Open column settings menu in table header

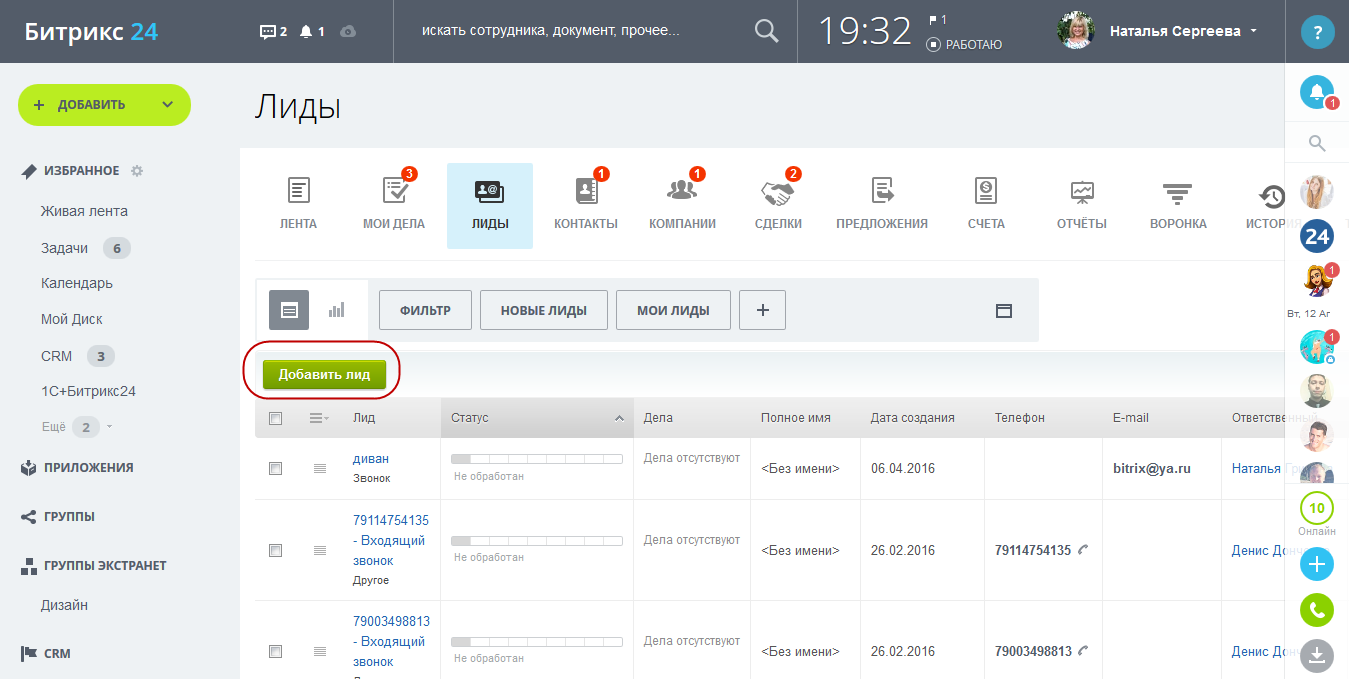319,418
